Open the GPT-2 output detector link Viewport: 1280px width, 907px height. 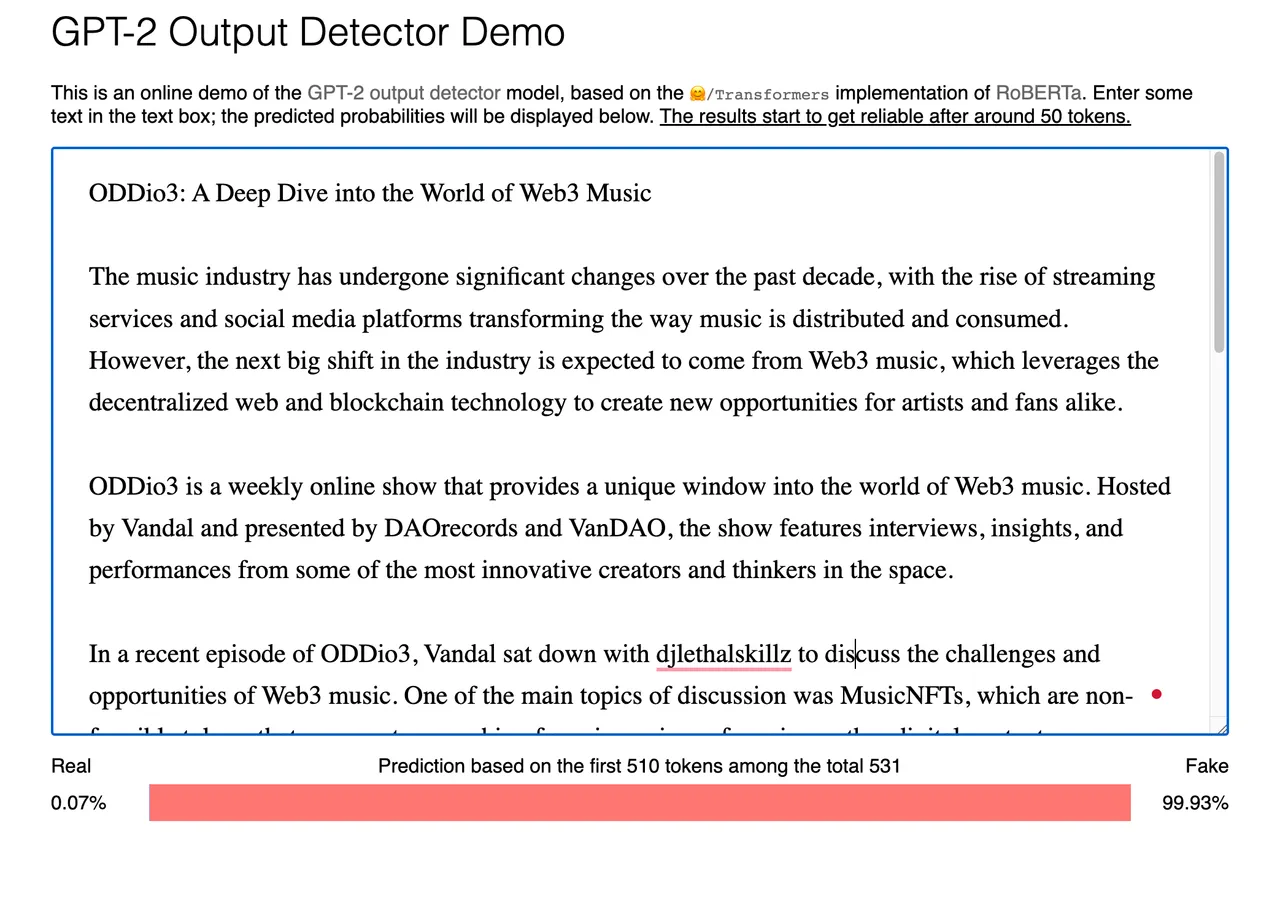pyautogui.click(x=404, y=93)
